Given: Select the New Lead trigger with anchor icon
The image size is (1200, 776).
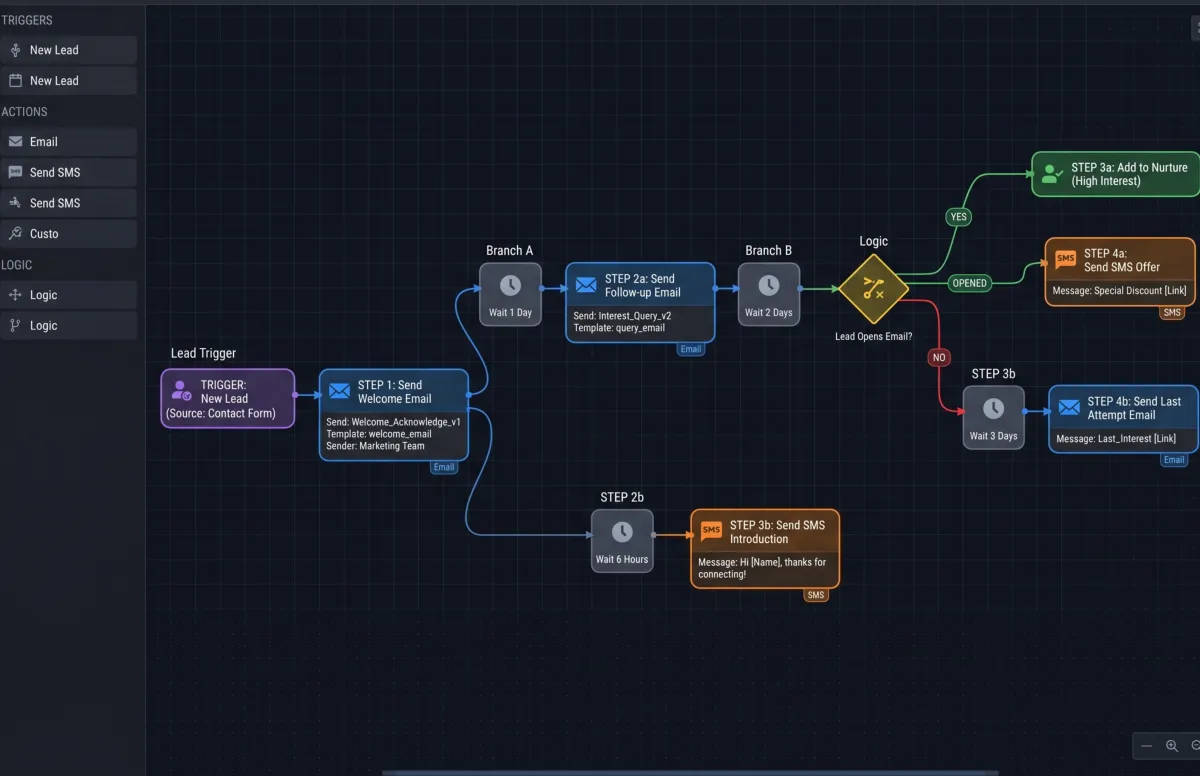Looking at the screenshot, I should (x=68, y=50).
